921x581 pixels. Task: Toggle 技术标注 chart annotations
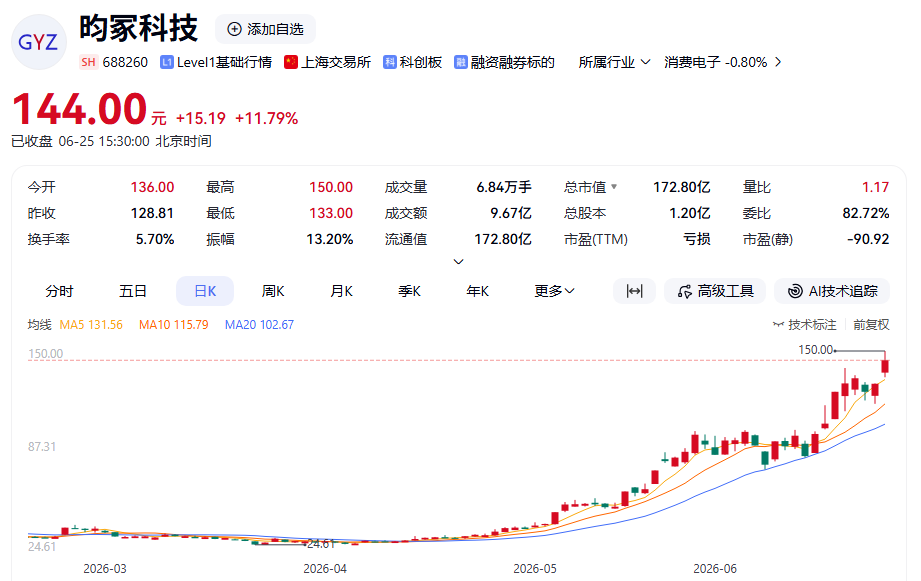click(x=805, y=324)
